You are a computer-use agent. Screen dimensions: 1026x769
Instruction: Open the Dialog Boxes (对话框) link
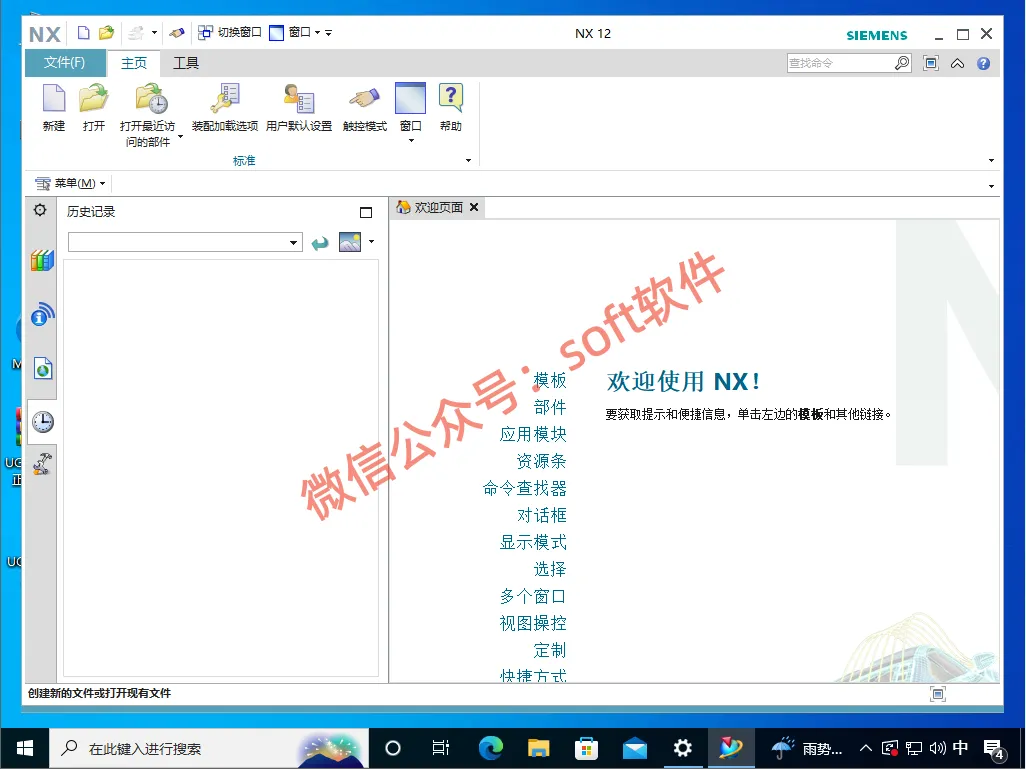point(541,515)
